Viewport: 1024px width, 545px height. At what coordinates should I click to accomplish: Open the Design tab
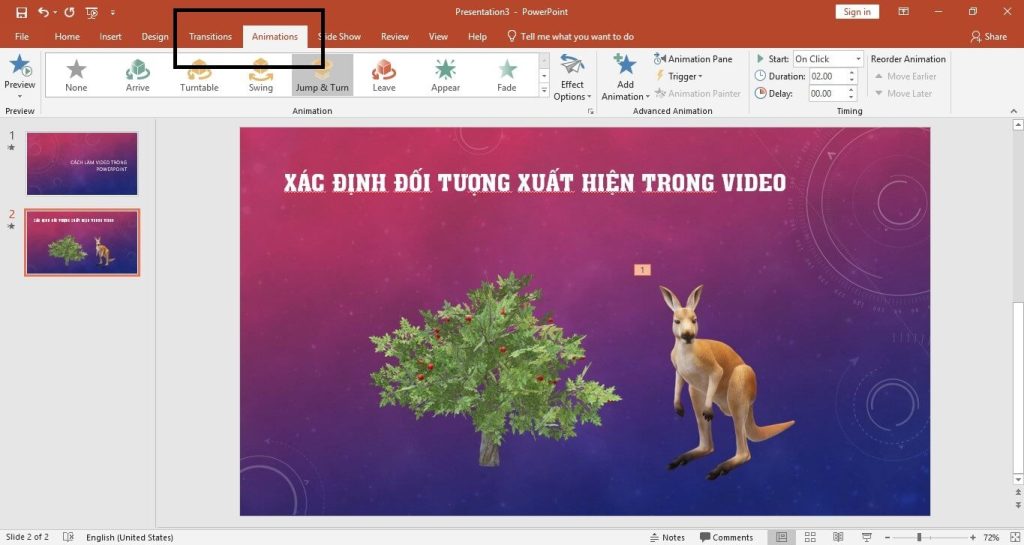coord(155,37)
